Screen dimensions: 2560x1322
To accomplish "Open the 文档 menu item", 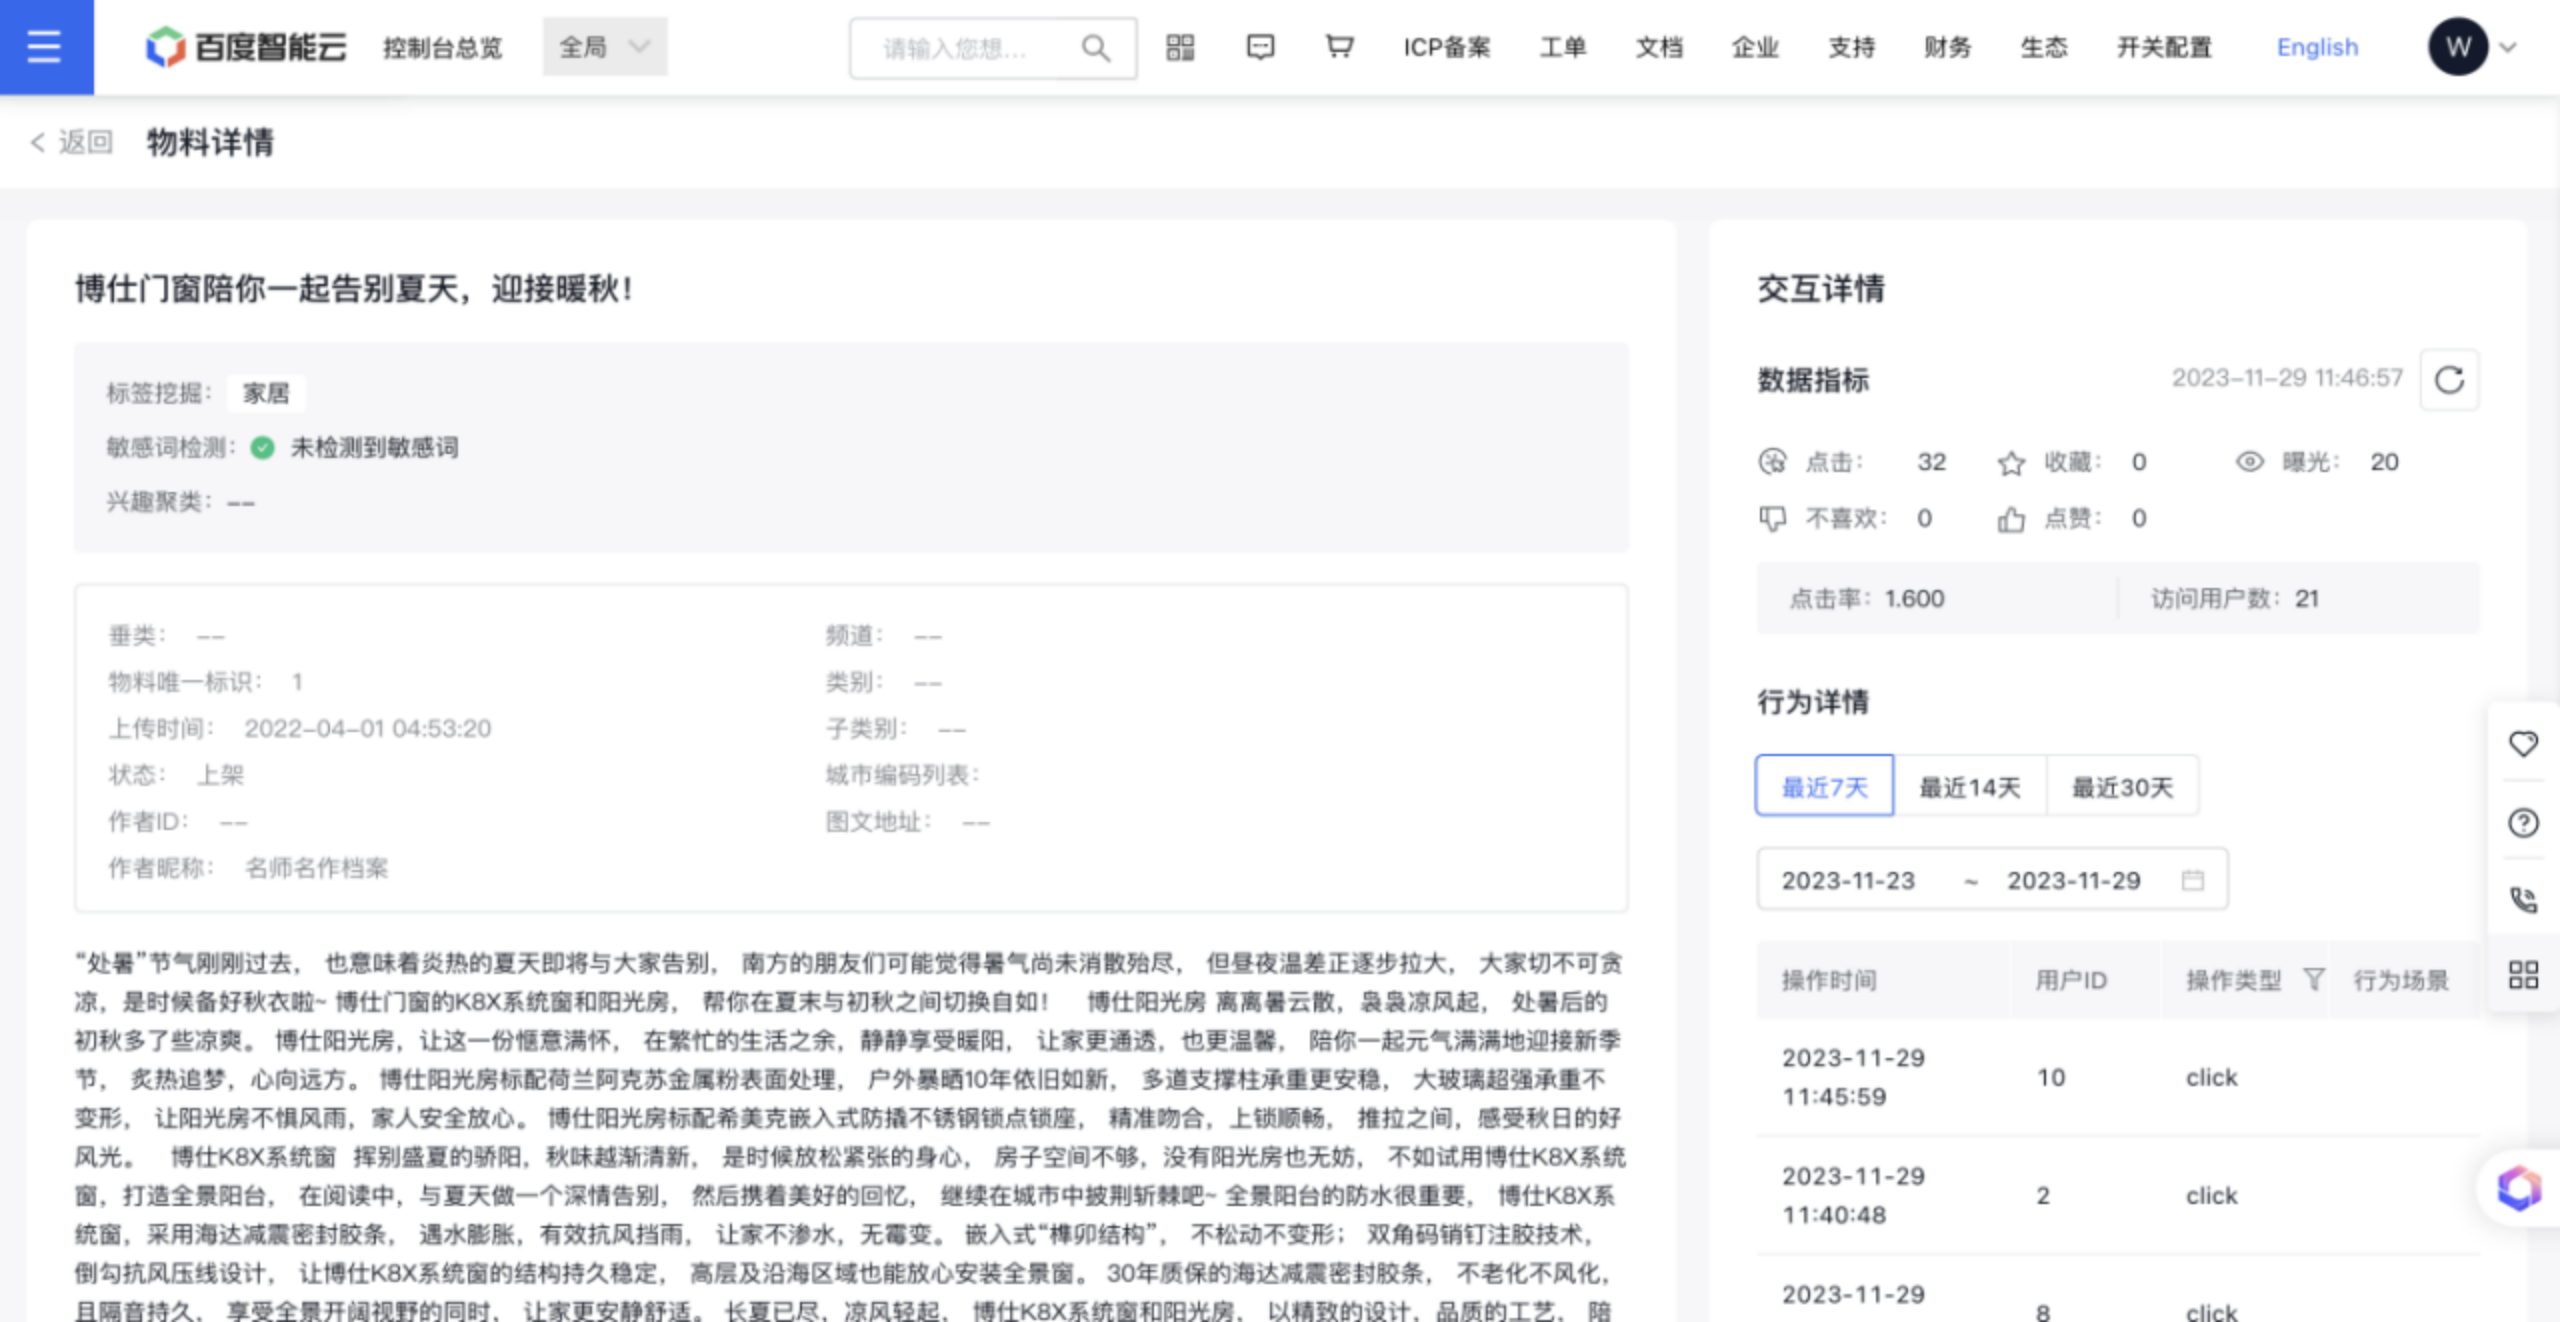I will point(1659,47).
